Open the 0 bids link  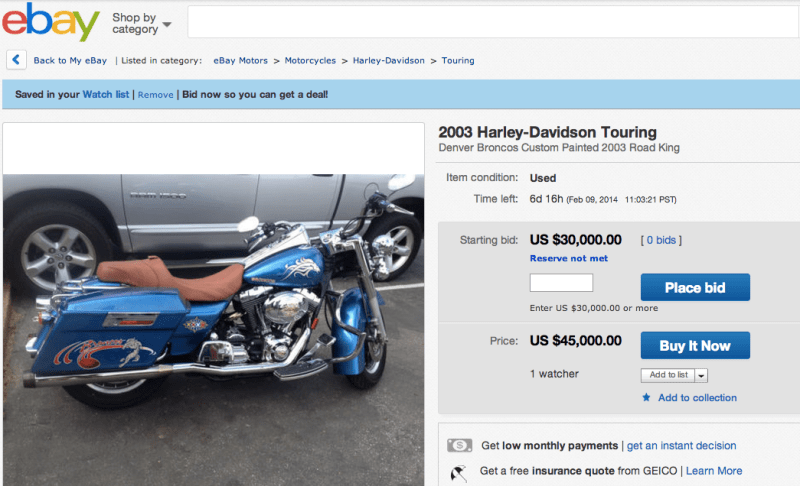pos(661,240)
